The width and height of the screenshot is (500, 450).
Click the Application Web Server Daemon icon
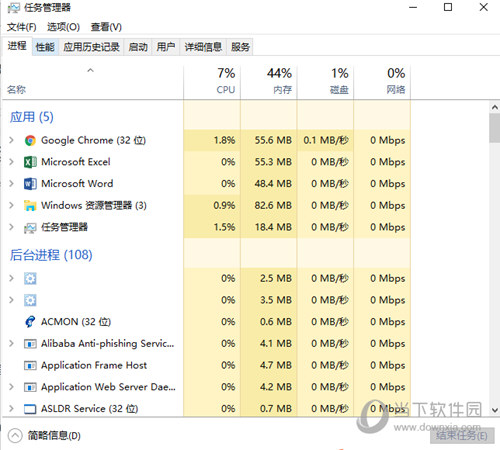(30, 387)
